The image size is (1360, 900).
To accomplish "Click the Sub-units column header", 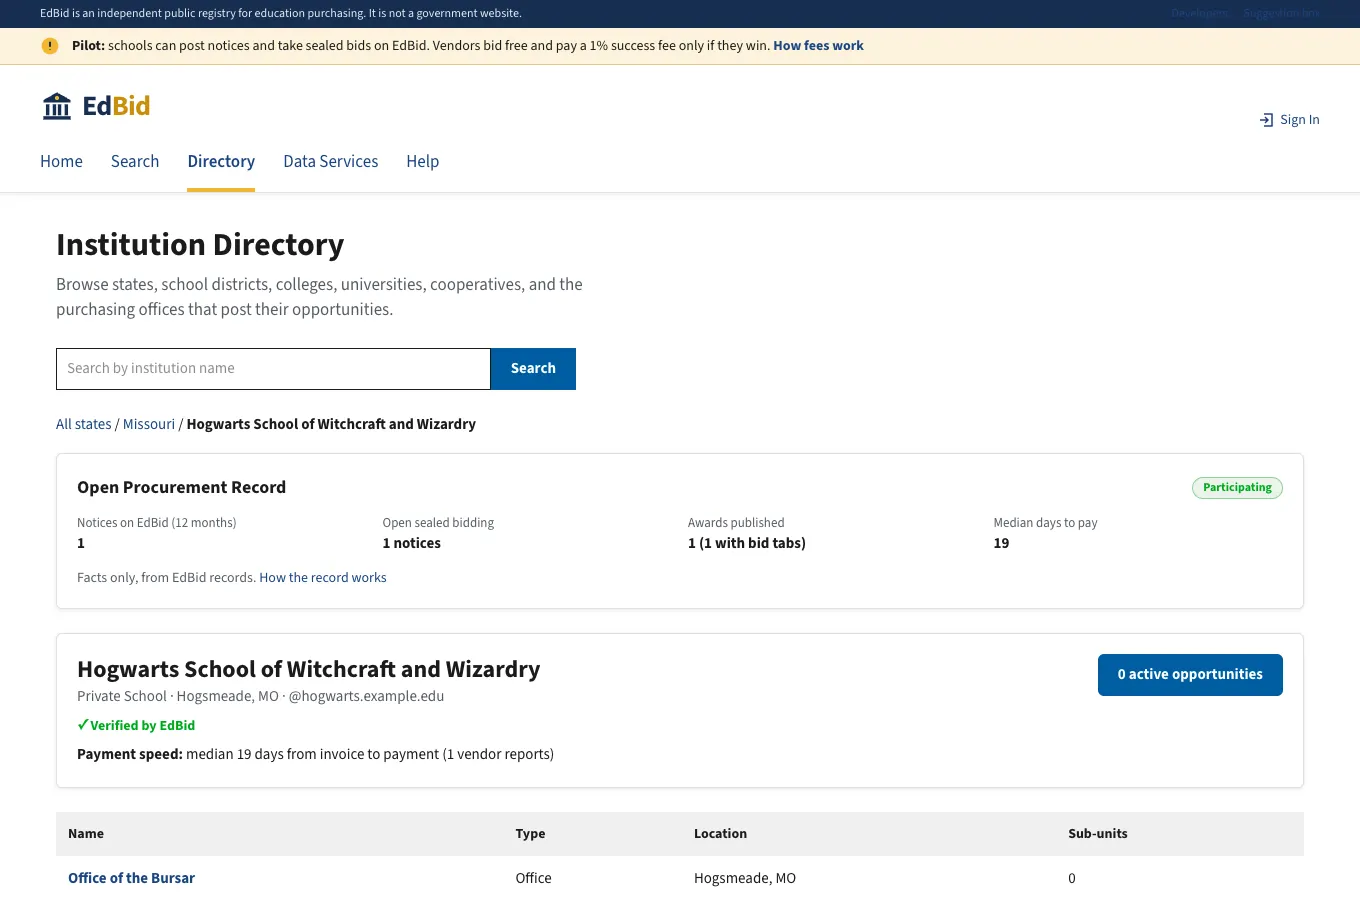I will [1097, 834].
